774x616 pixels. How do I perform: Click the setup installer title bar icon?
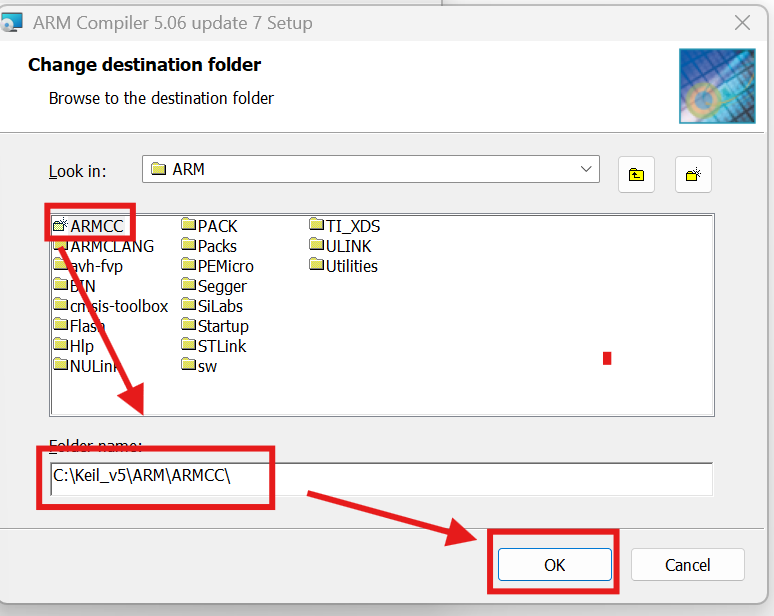[x=11, y=23]
